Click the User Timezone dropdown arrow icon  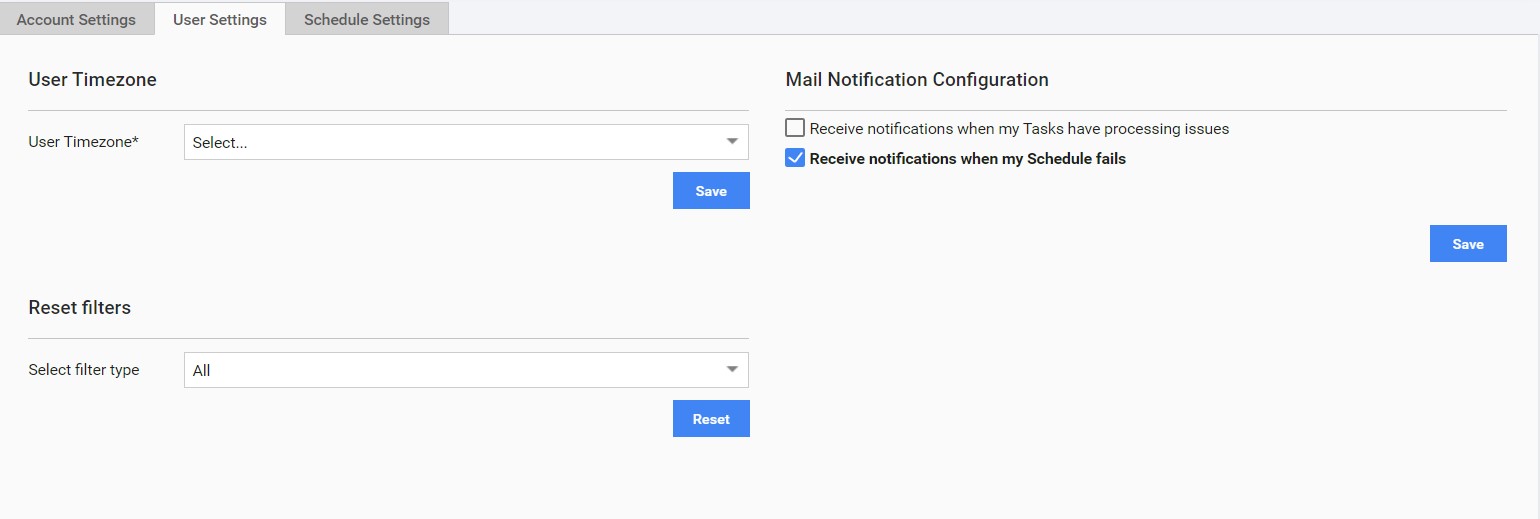tap(732, 142)
